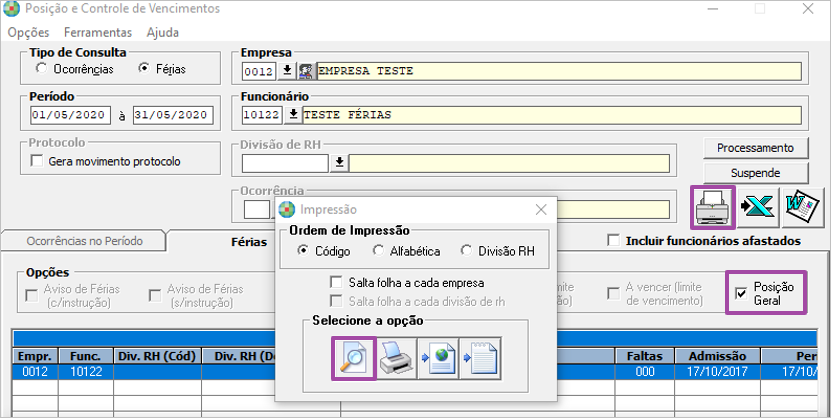The image size is (831, 418).
Task: Choose export to text file option
Action: [480, 358]
